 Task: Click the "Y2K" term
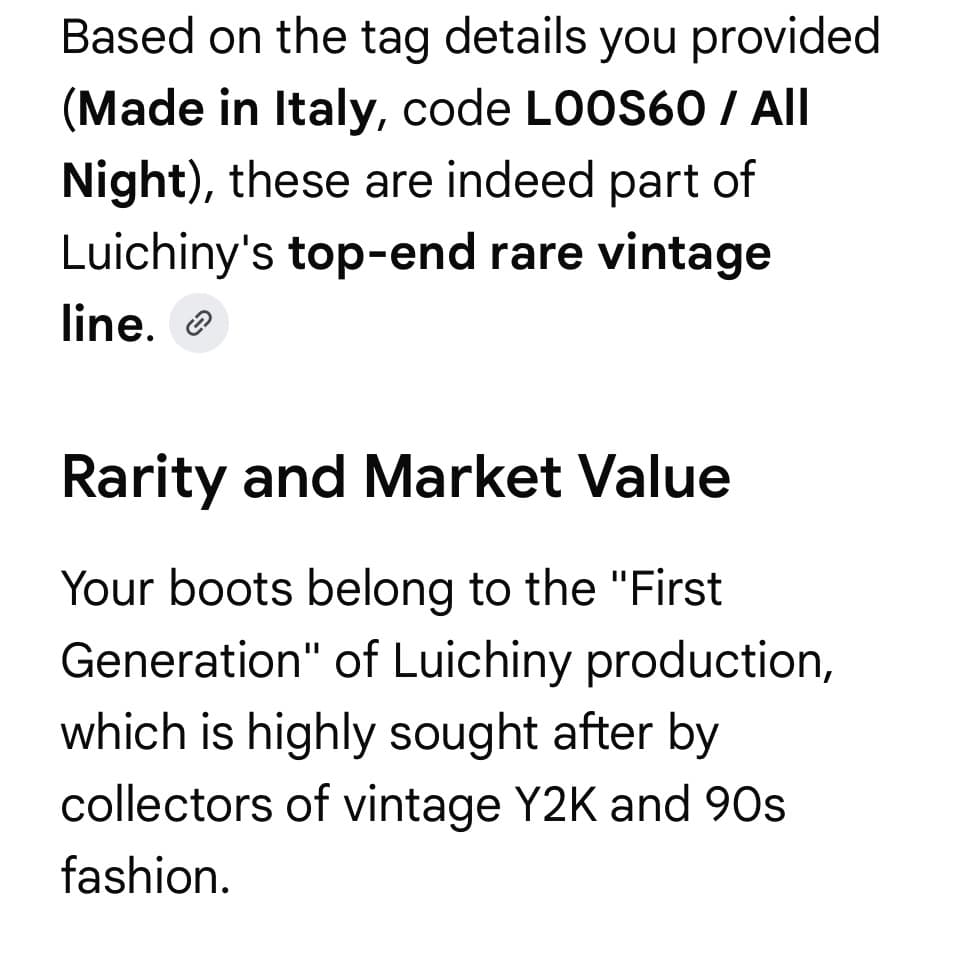tap(551, 805)
